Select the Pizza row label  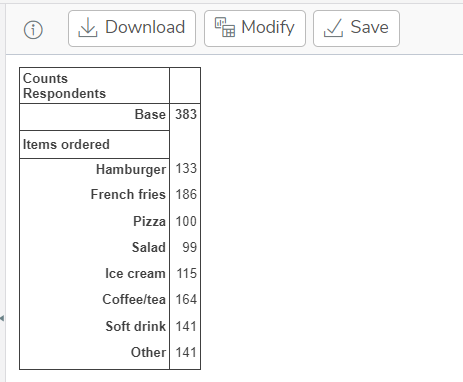point(149,221)
